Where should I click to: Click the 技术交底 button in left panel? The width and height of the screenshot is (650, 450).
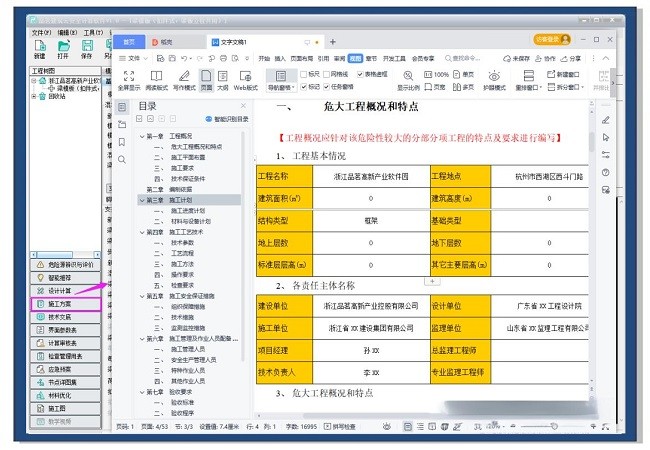pyautogui.click(x=65, y=317)
